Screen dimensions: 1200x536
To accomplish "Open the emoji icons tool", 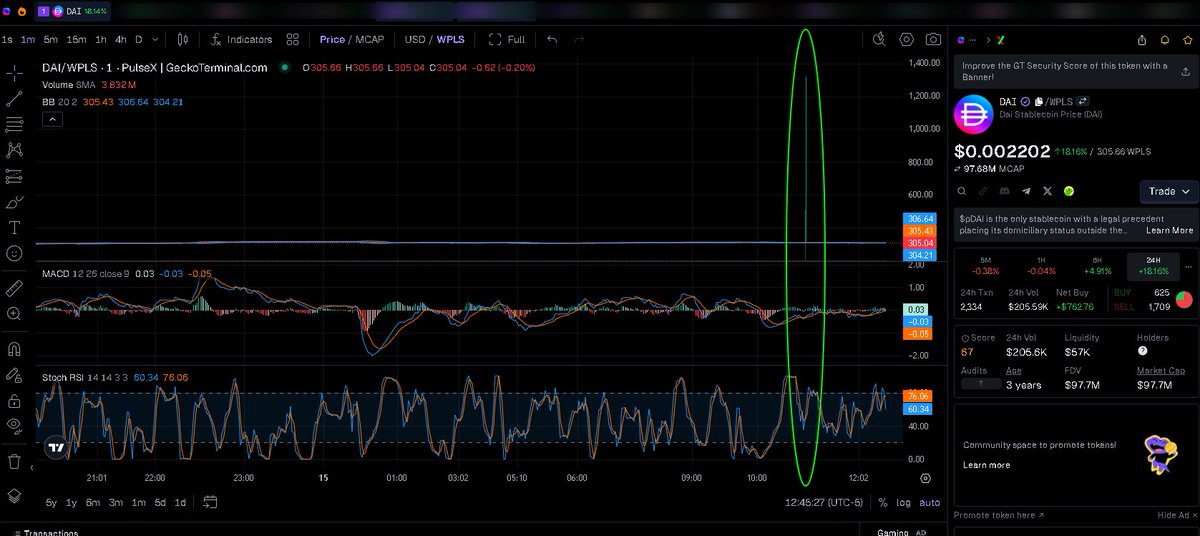I will (x=14, y=254).
